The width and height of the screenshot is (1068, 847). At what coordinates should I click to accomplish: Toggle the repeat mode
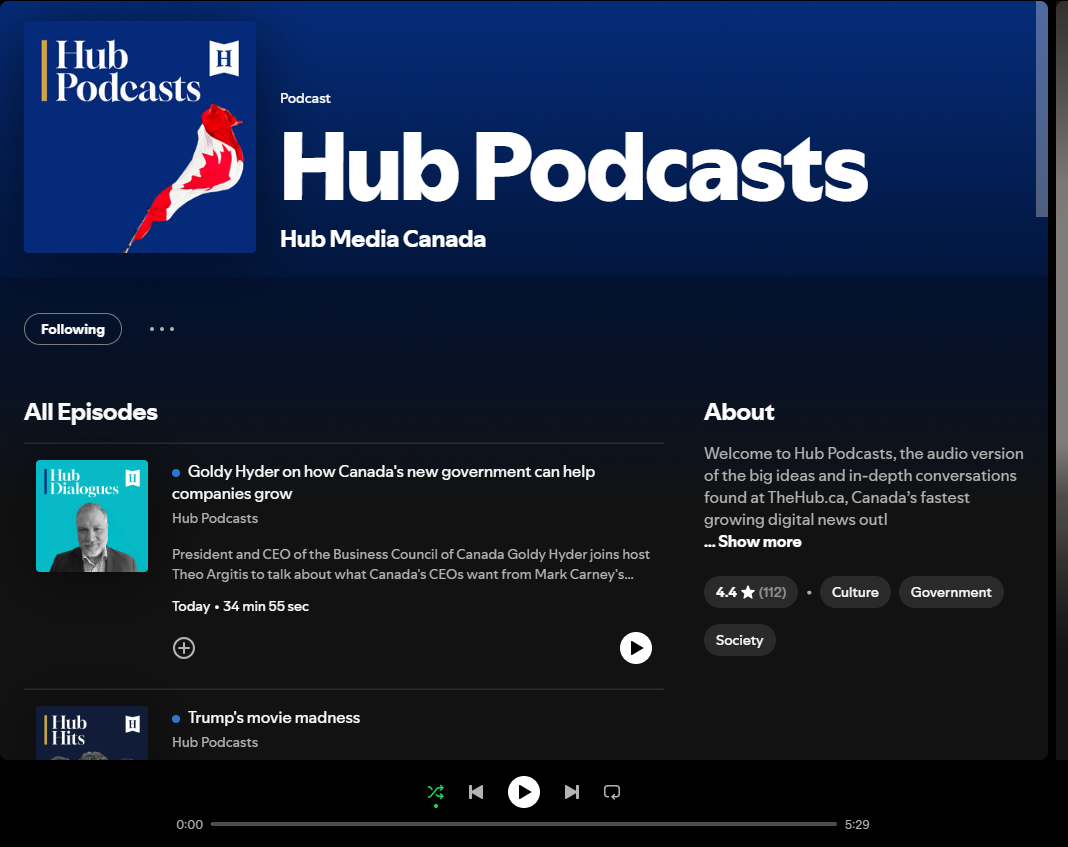click(612, 792)
